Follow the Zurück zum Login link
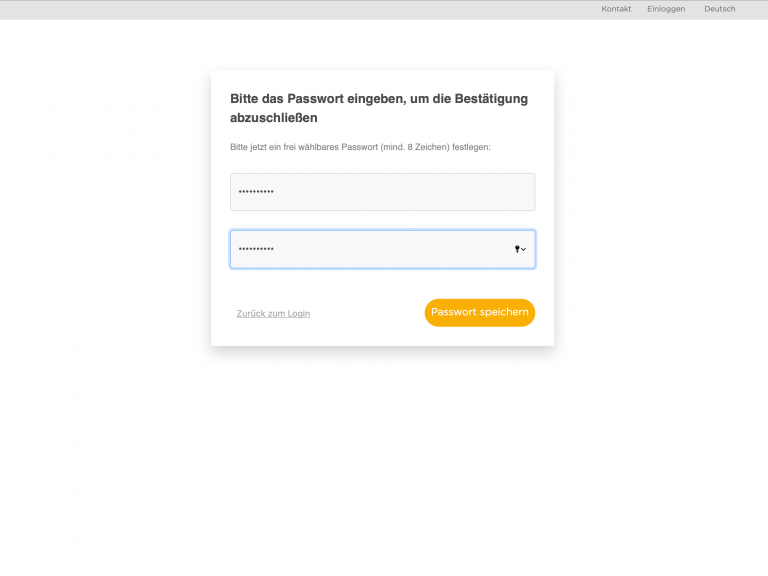 273,313
